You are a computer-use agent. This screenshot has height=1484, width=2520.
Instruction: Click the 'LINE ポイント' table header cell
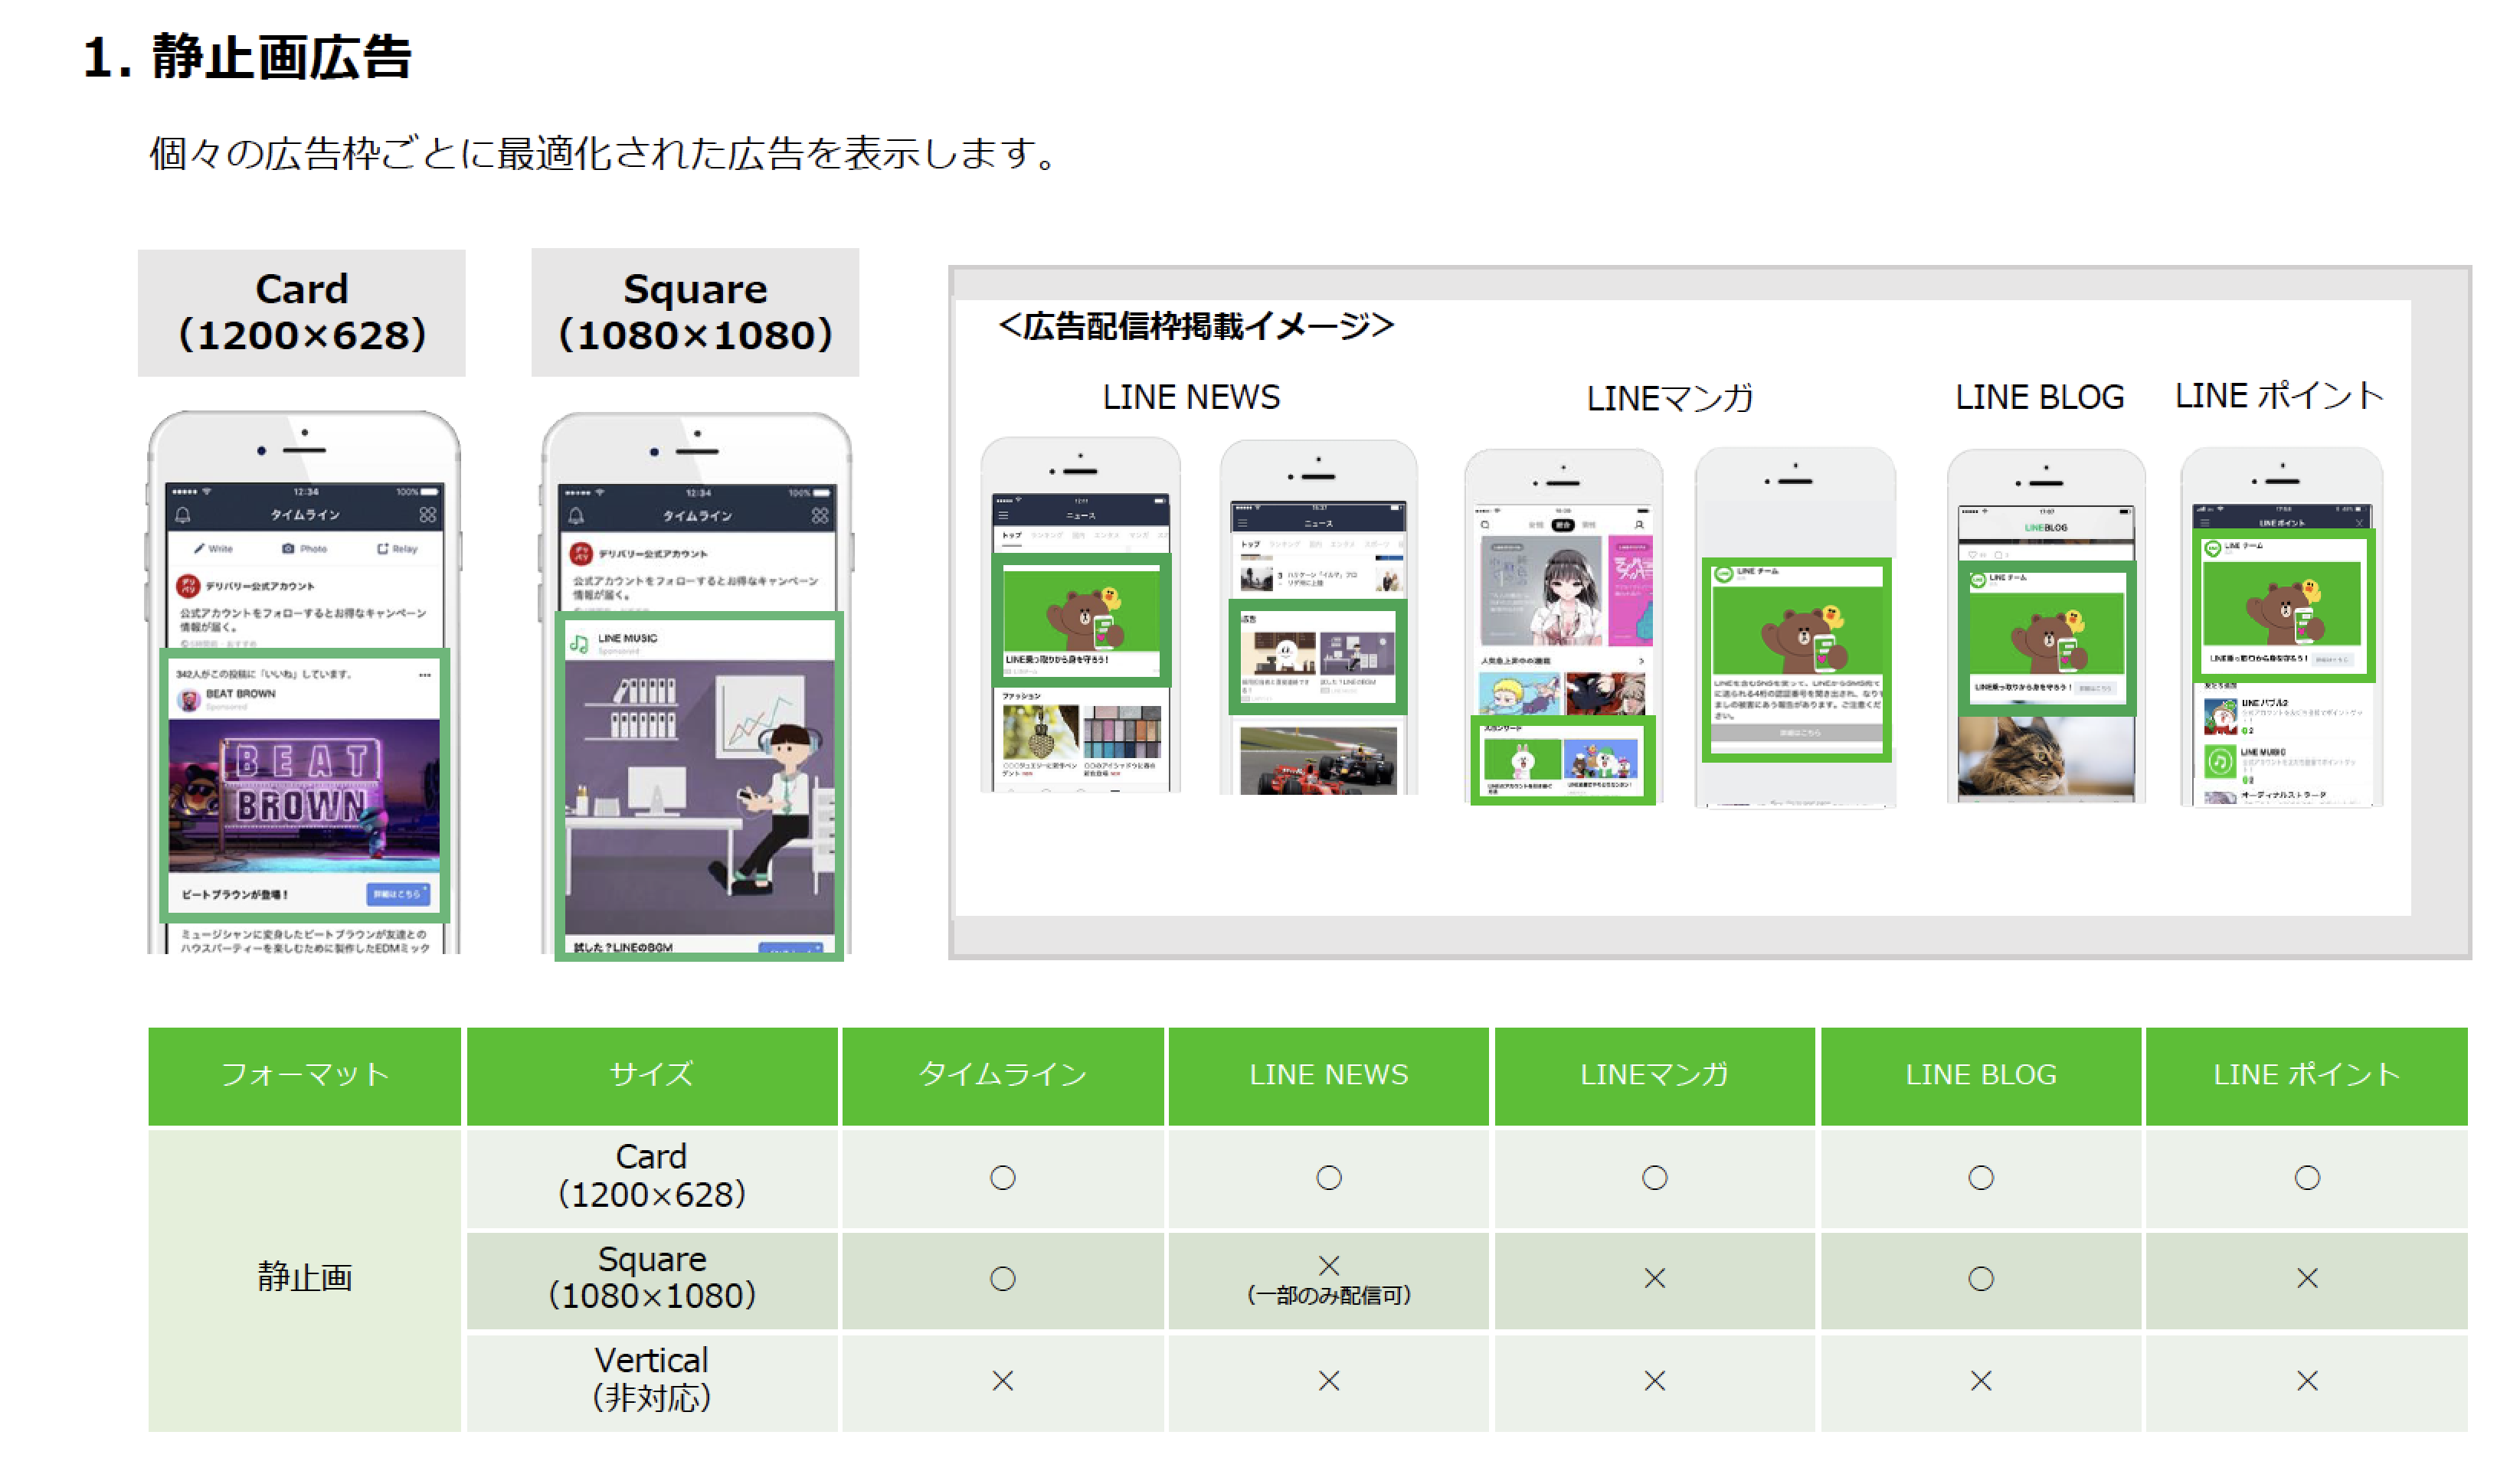pos(2307,1076)
